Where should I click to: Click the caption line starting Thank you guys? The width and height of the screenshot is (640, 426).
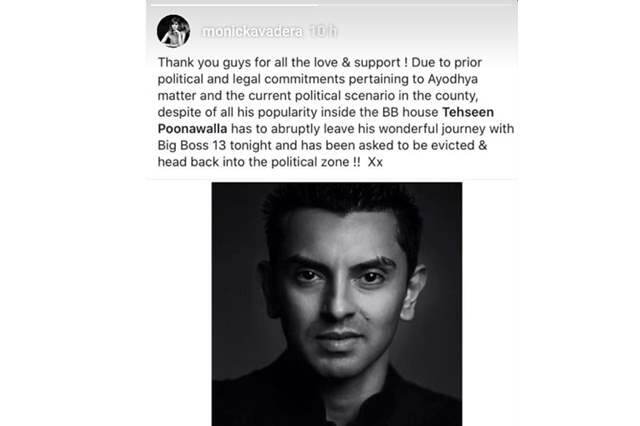(320, 62)
